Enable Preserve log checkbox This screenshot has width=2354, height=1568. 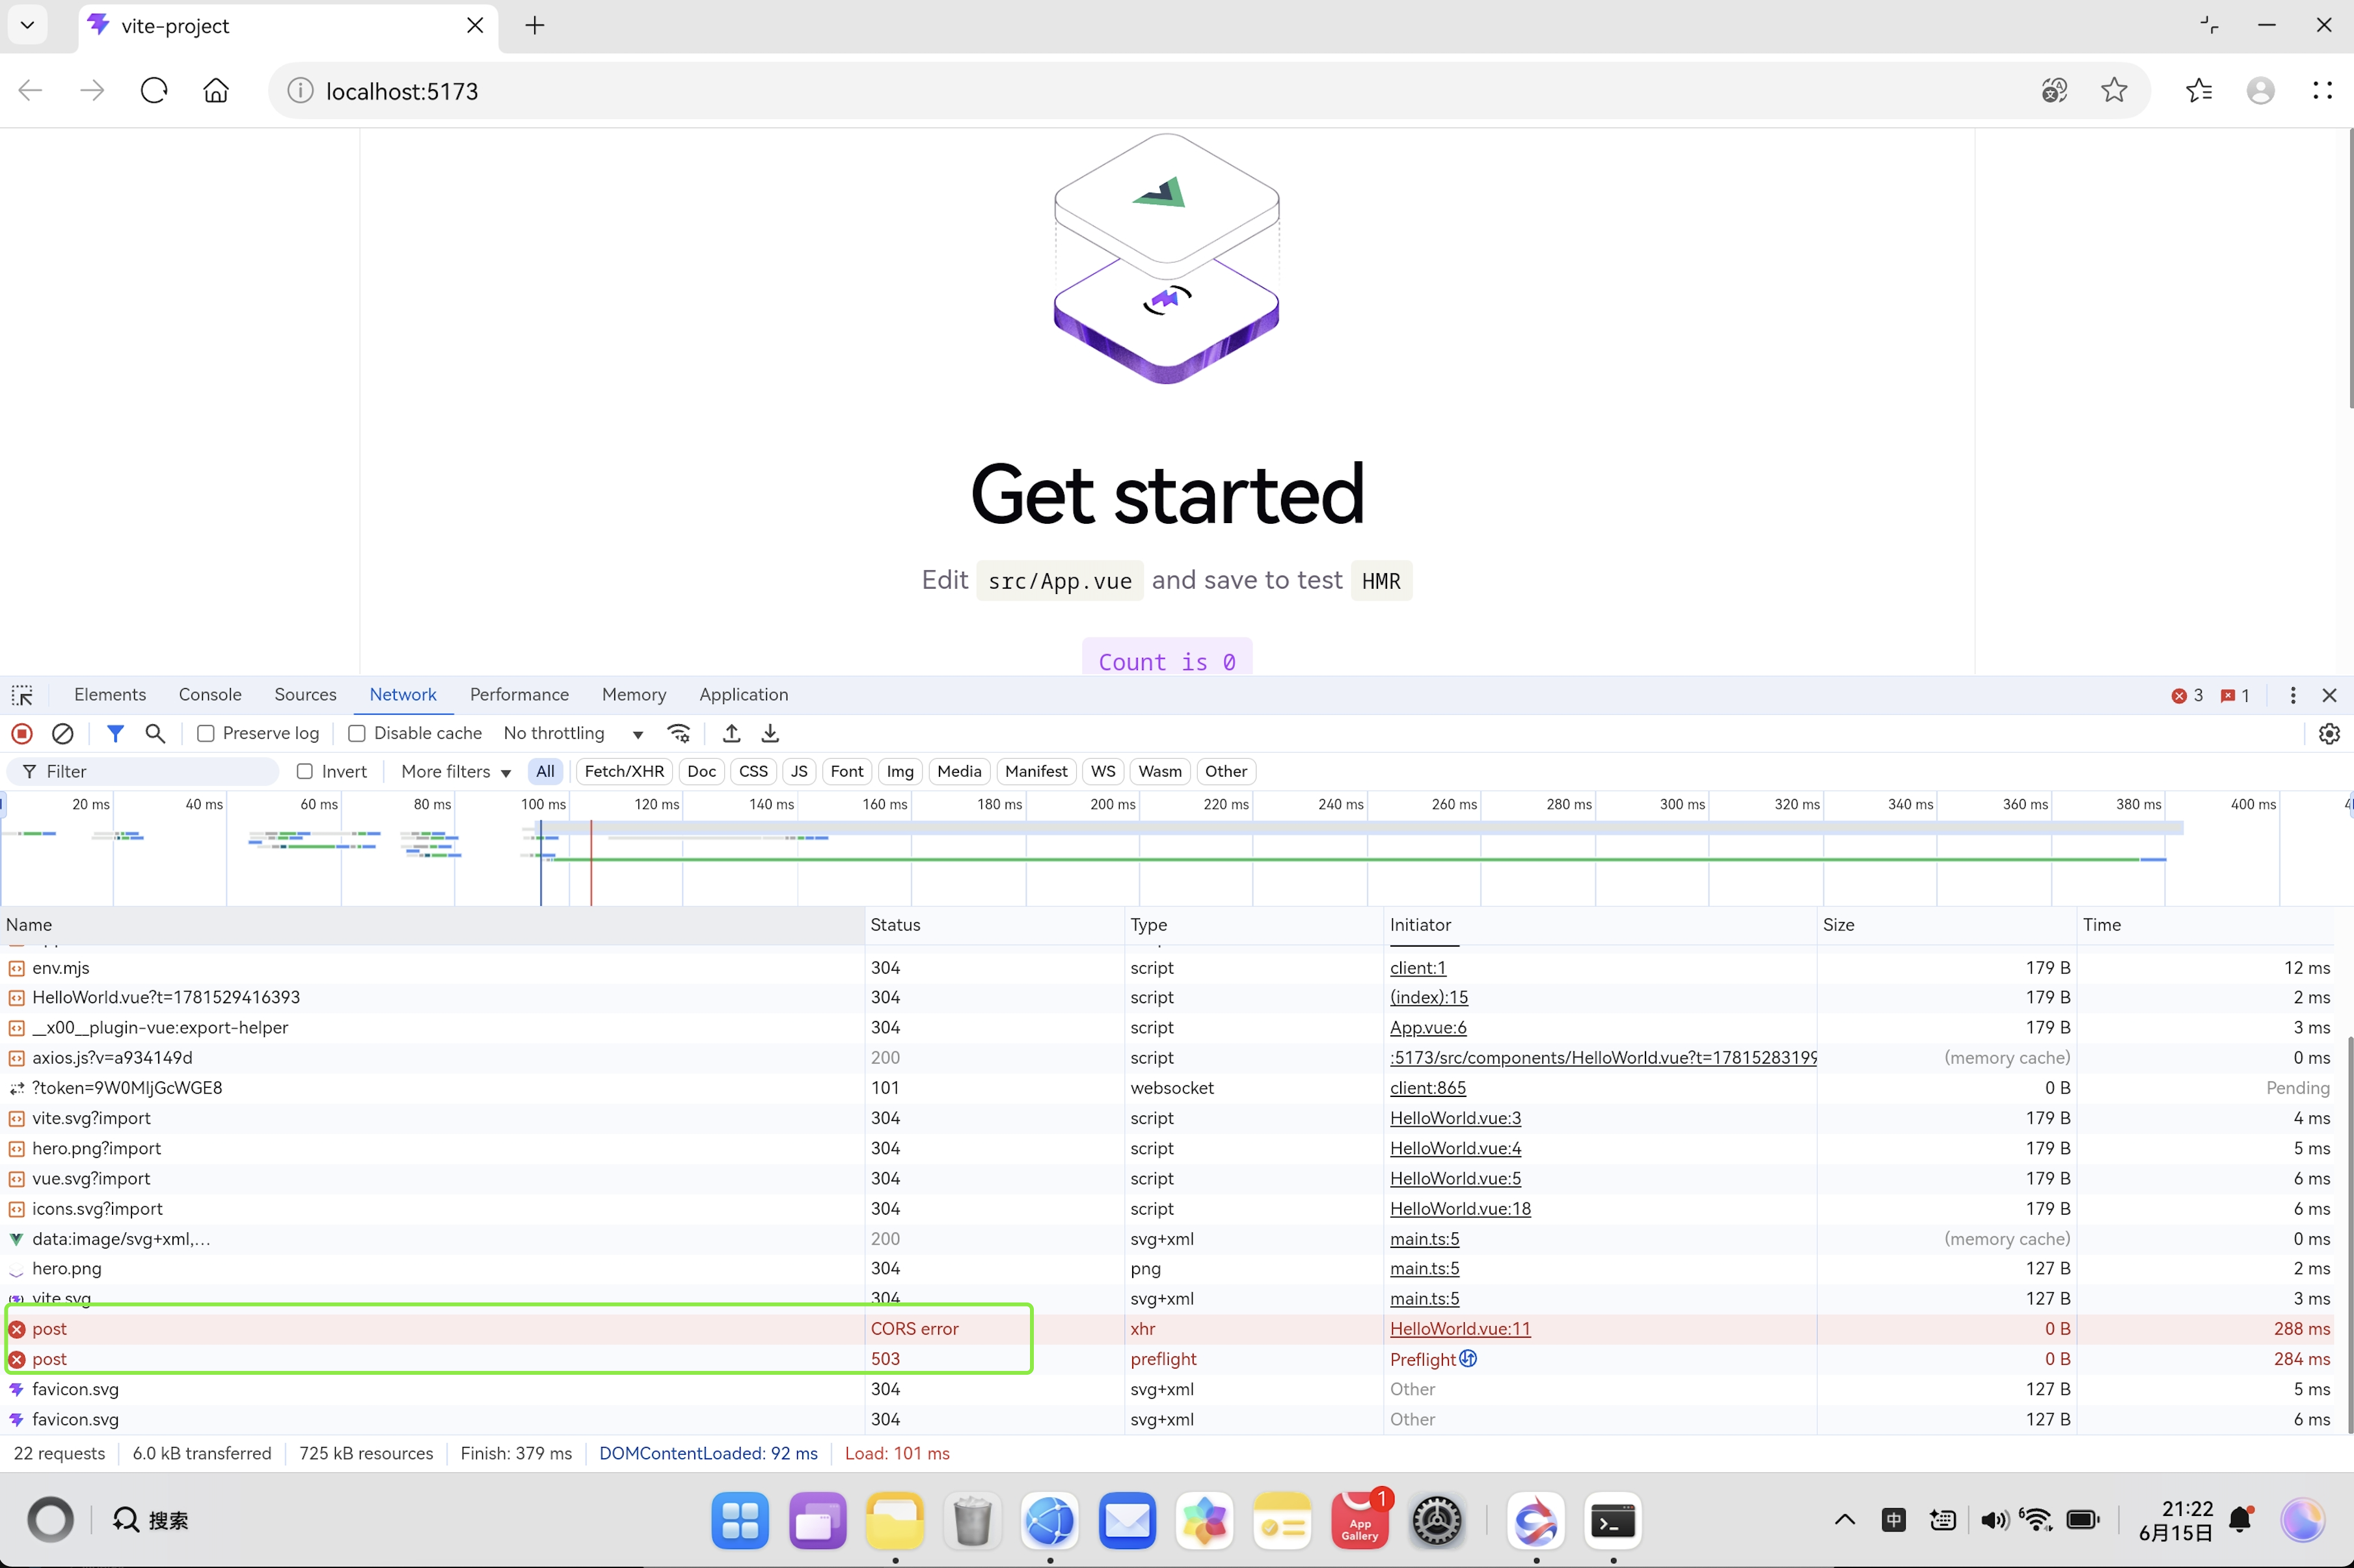(206, 734)
